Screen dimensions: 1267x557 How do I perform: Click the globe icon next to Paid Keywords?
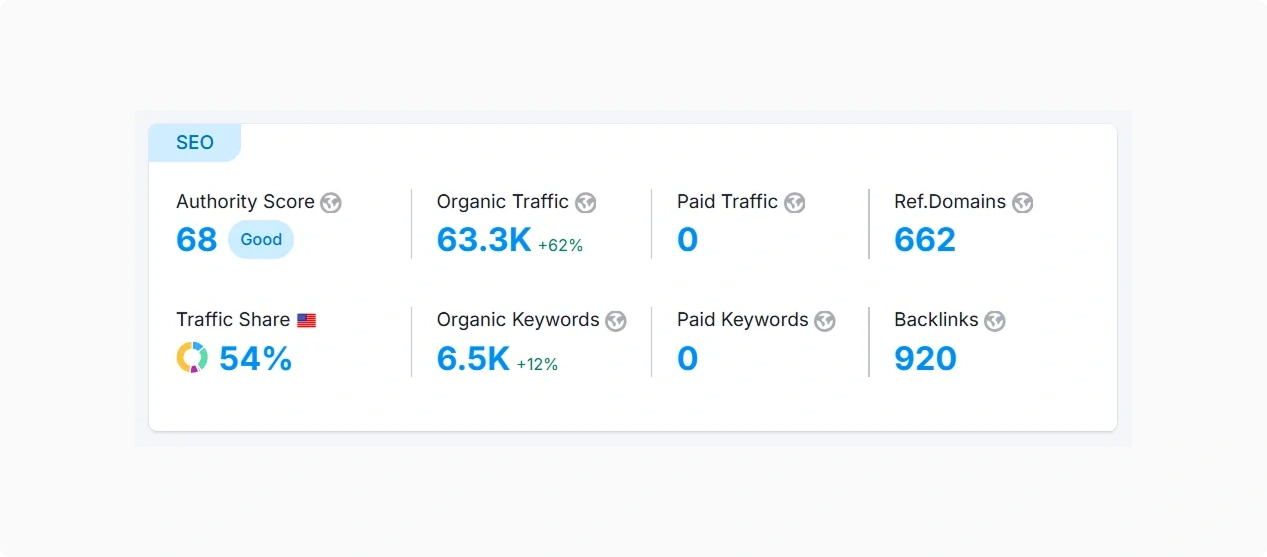pyautogui.click(x=825, y=321)
